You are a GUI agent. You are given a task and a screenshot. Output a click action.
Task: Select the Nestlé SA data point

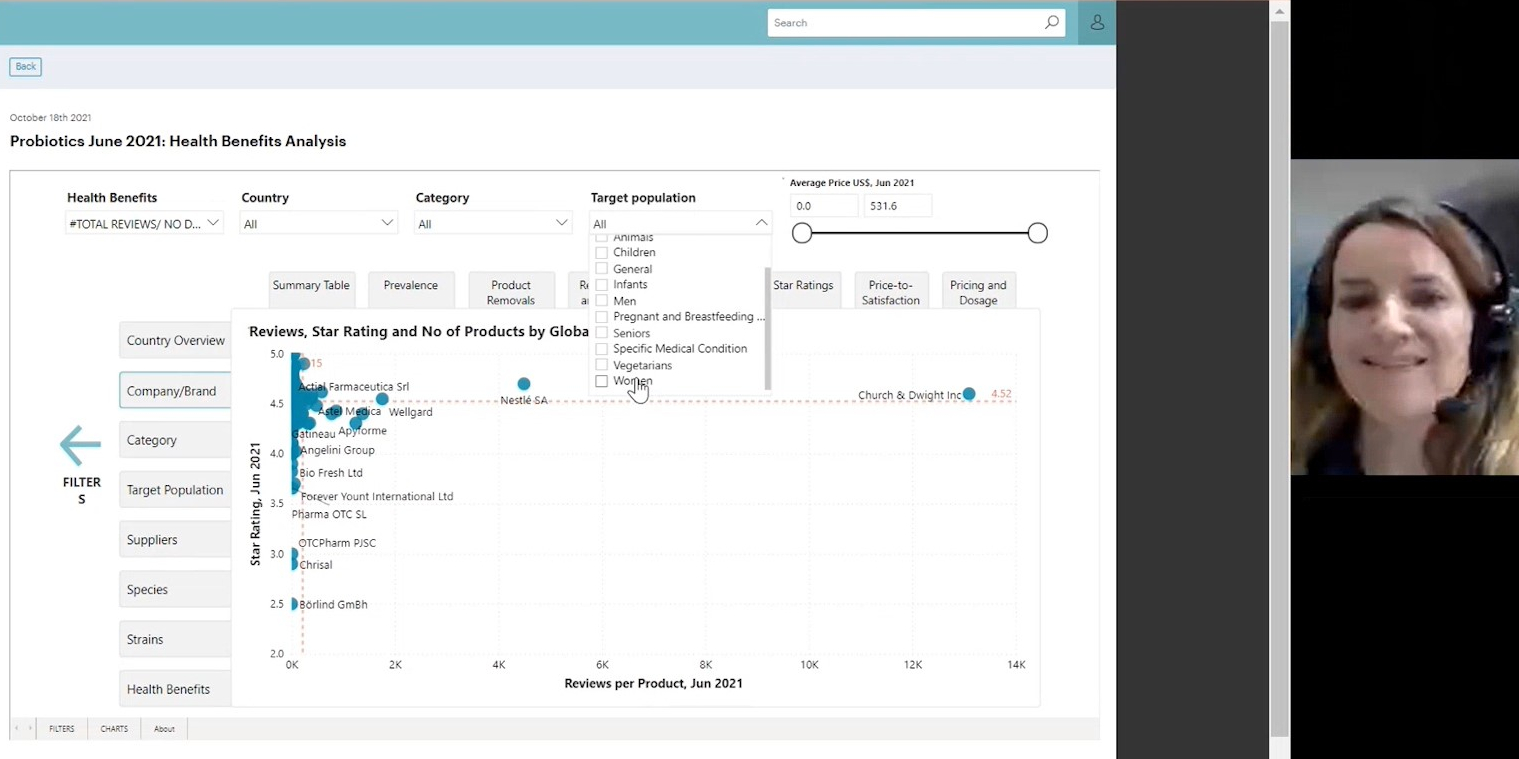523,384
